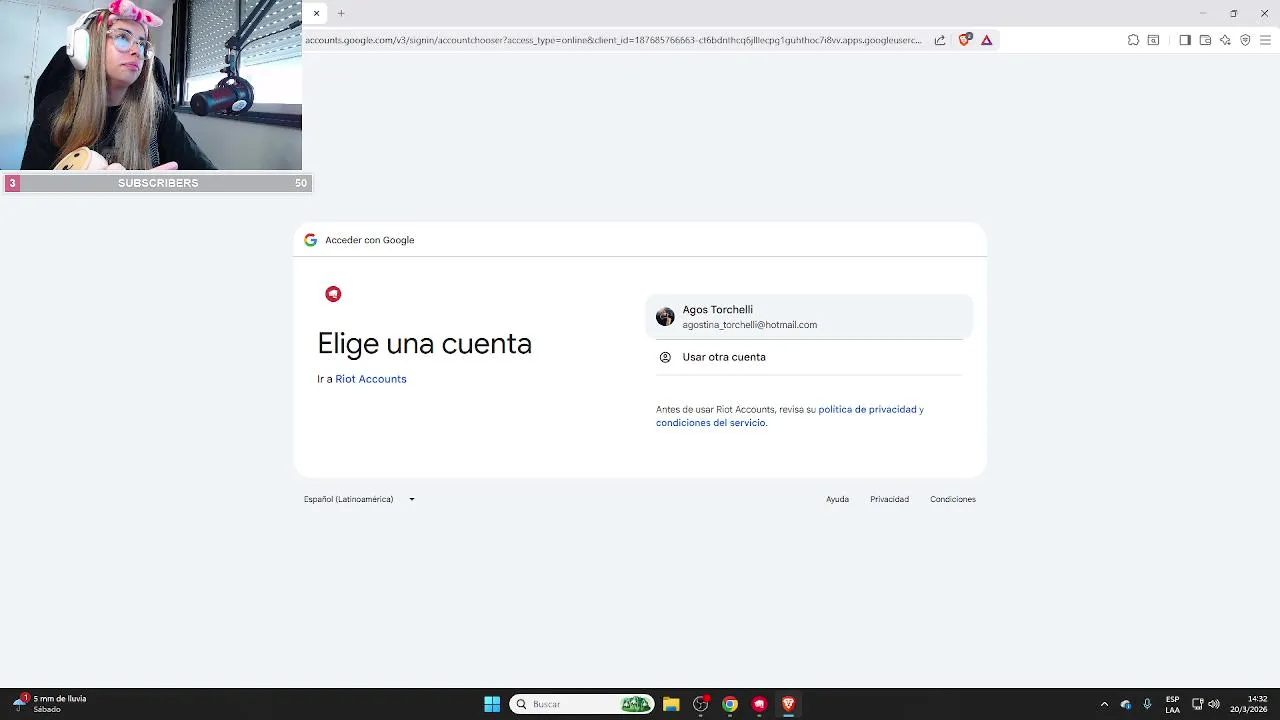Share this page using the address bar icon

tap(940, 40)
